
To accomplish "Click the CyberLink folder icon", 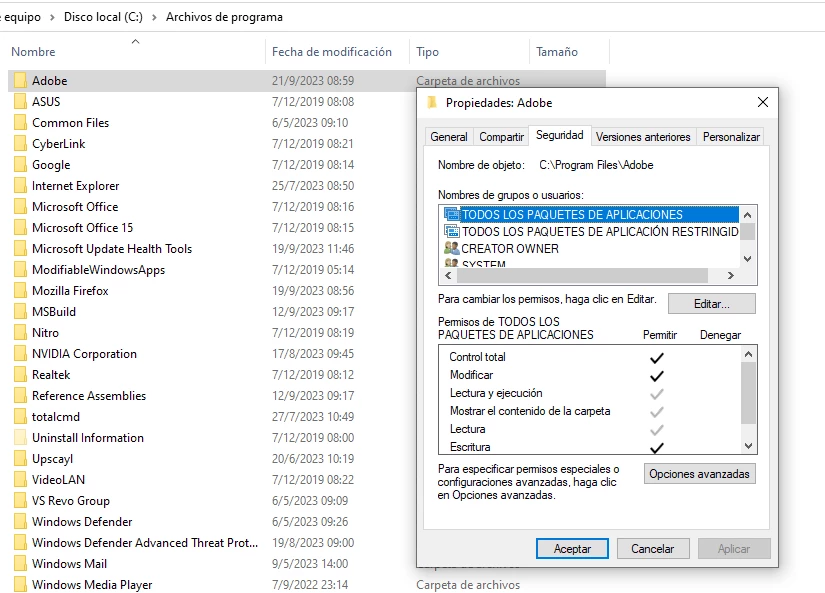I will point(20,144).
